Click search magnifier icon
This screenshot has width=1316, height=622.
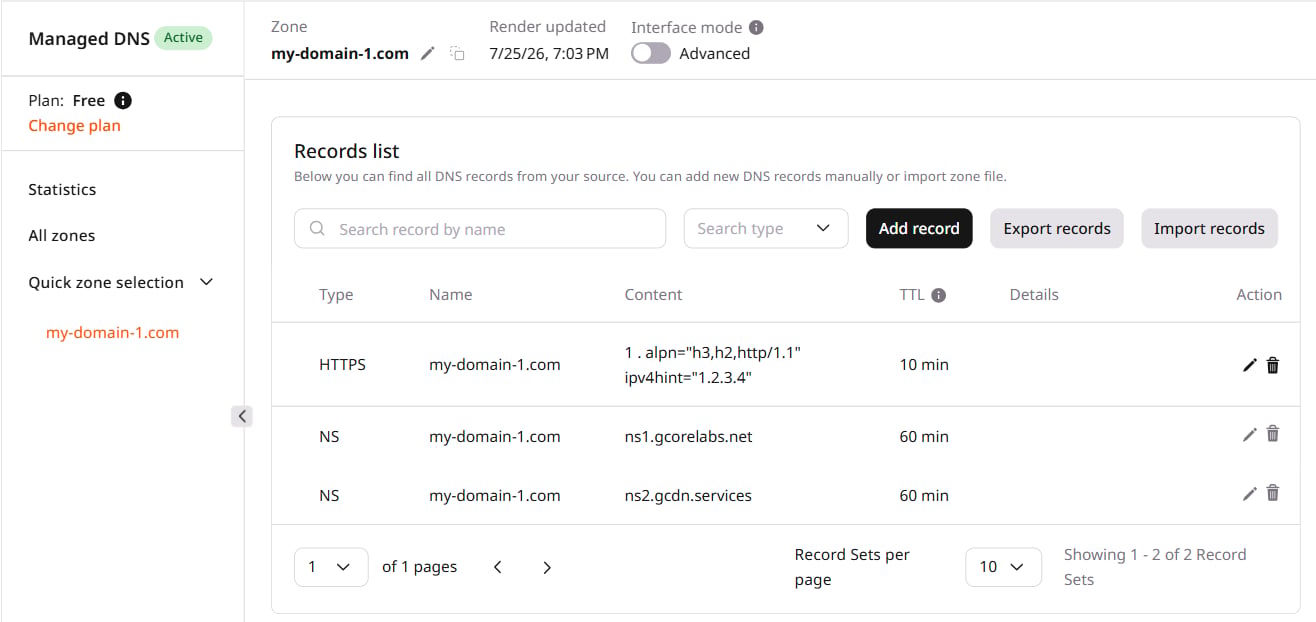point(318,228)
